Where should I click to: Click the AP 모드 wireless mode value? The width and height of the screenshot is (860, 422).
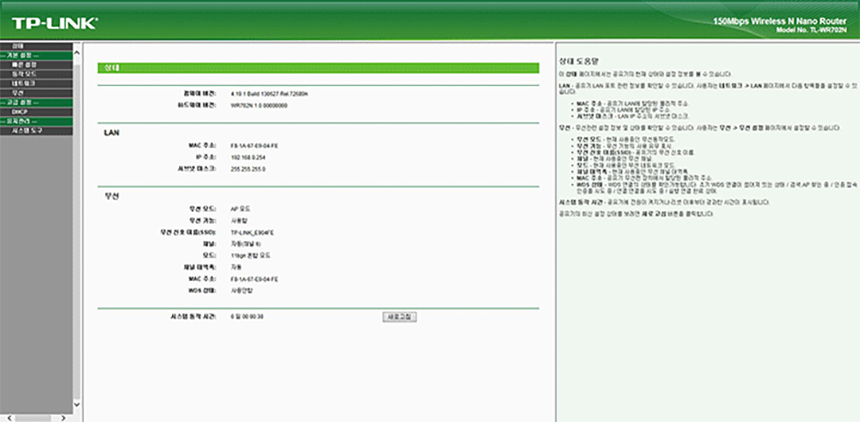point(241,209)
